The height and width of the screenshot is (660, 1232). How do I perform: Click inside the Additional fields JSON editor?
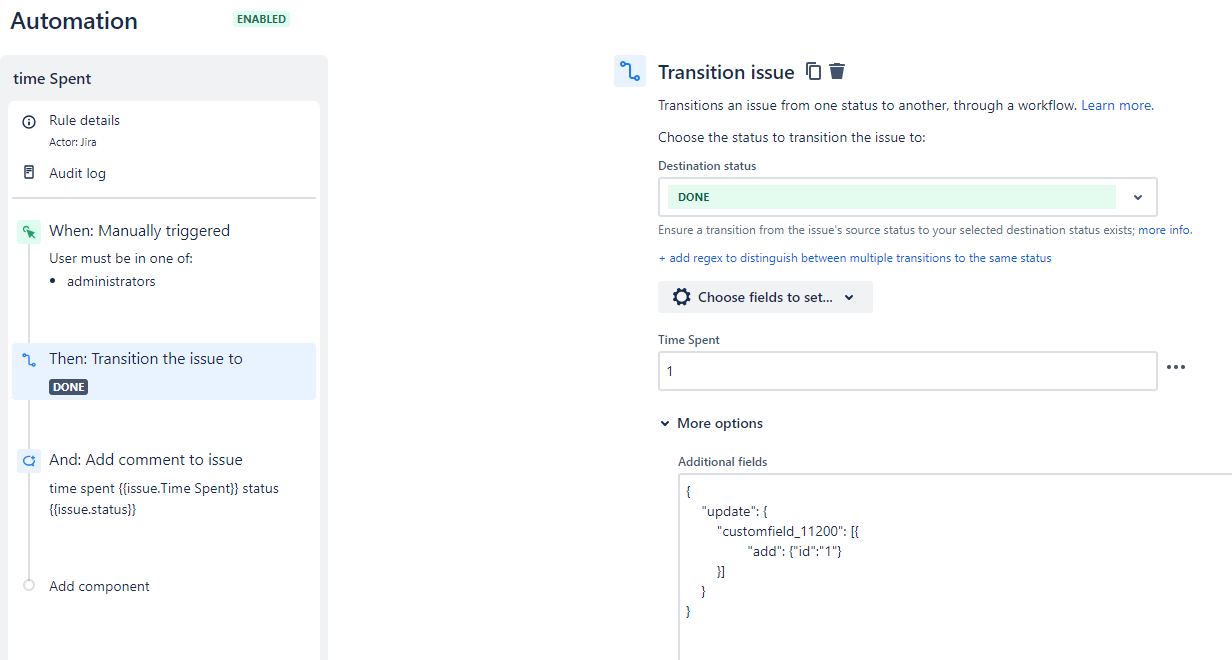[955, 567]
